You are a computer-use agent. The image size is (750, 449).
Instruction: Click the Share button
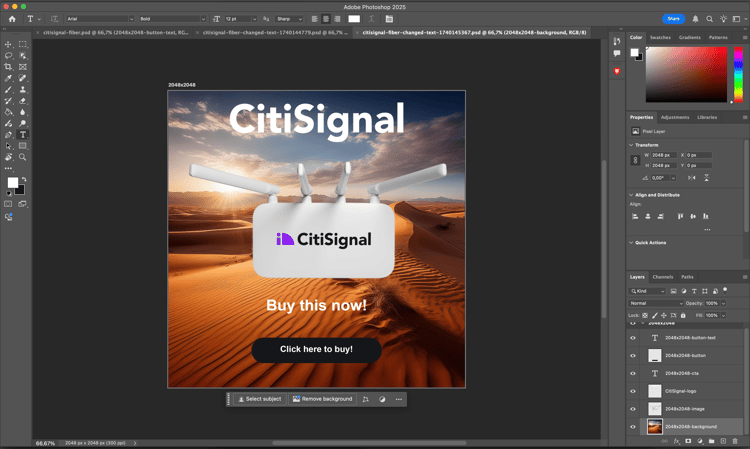coord(673,19)
